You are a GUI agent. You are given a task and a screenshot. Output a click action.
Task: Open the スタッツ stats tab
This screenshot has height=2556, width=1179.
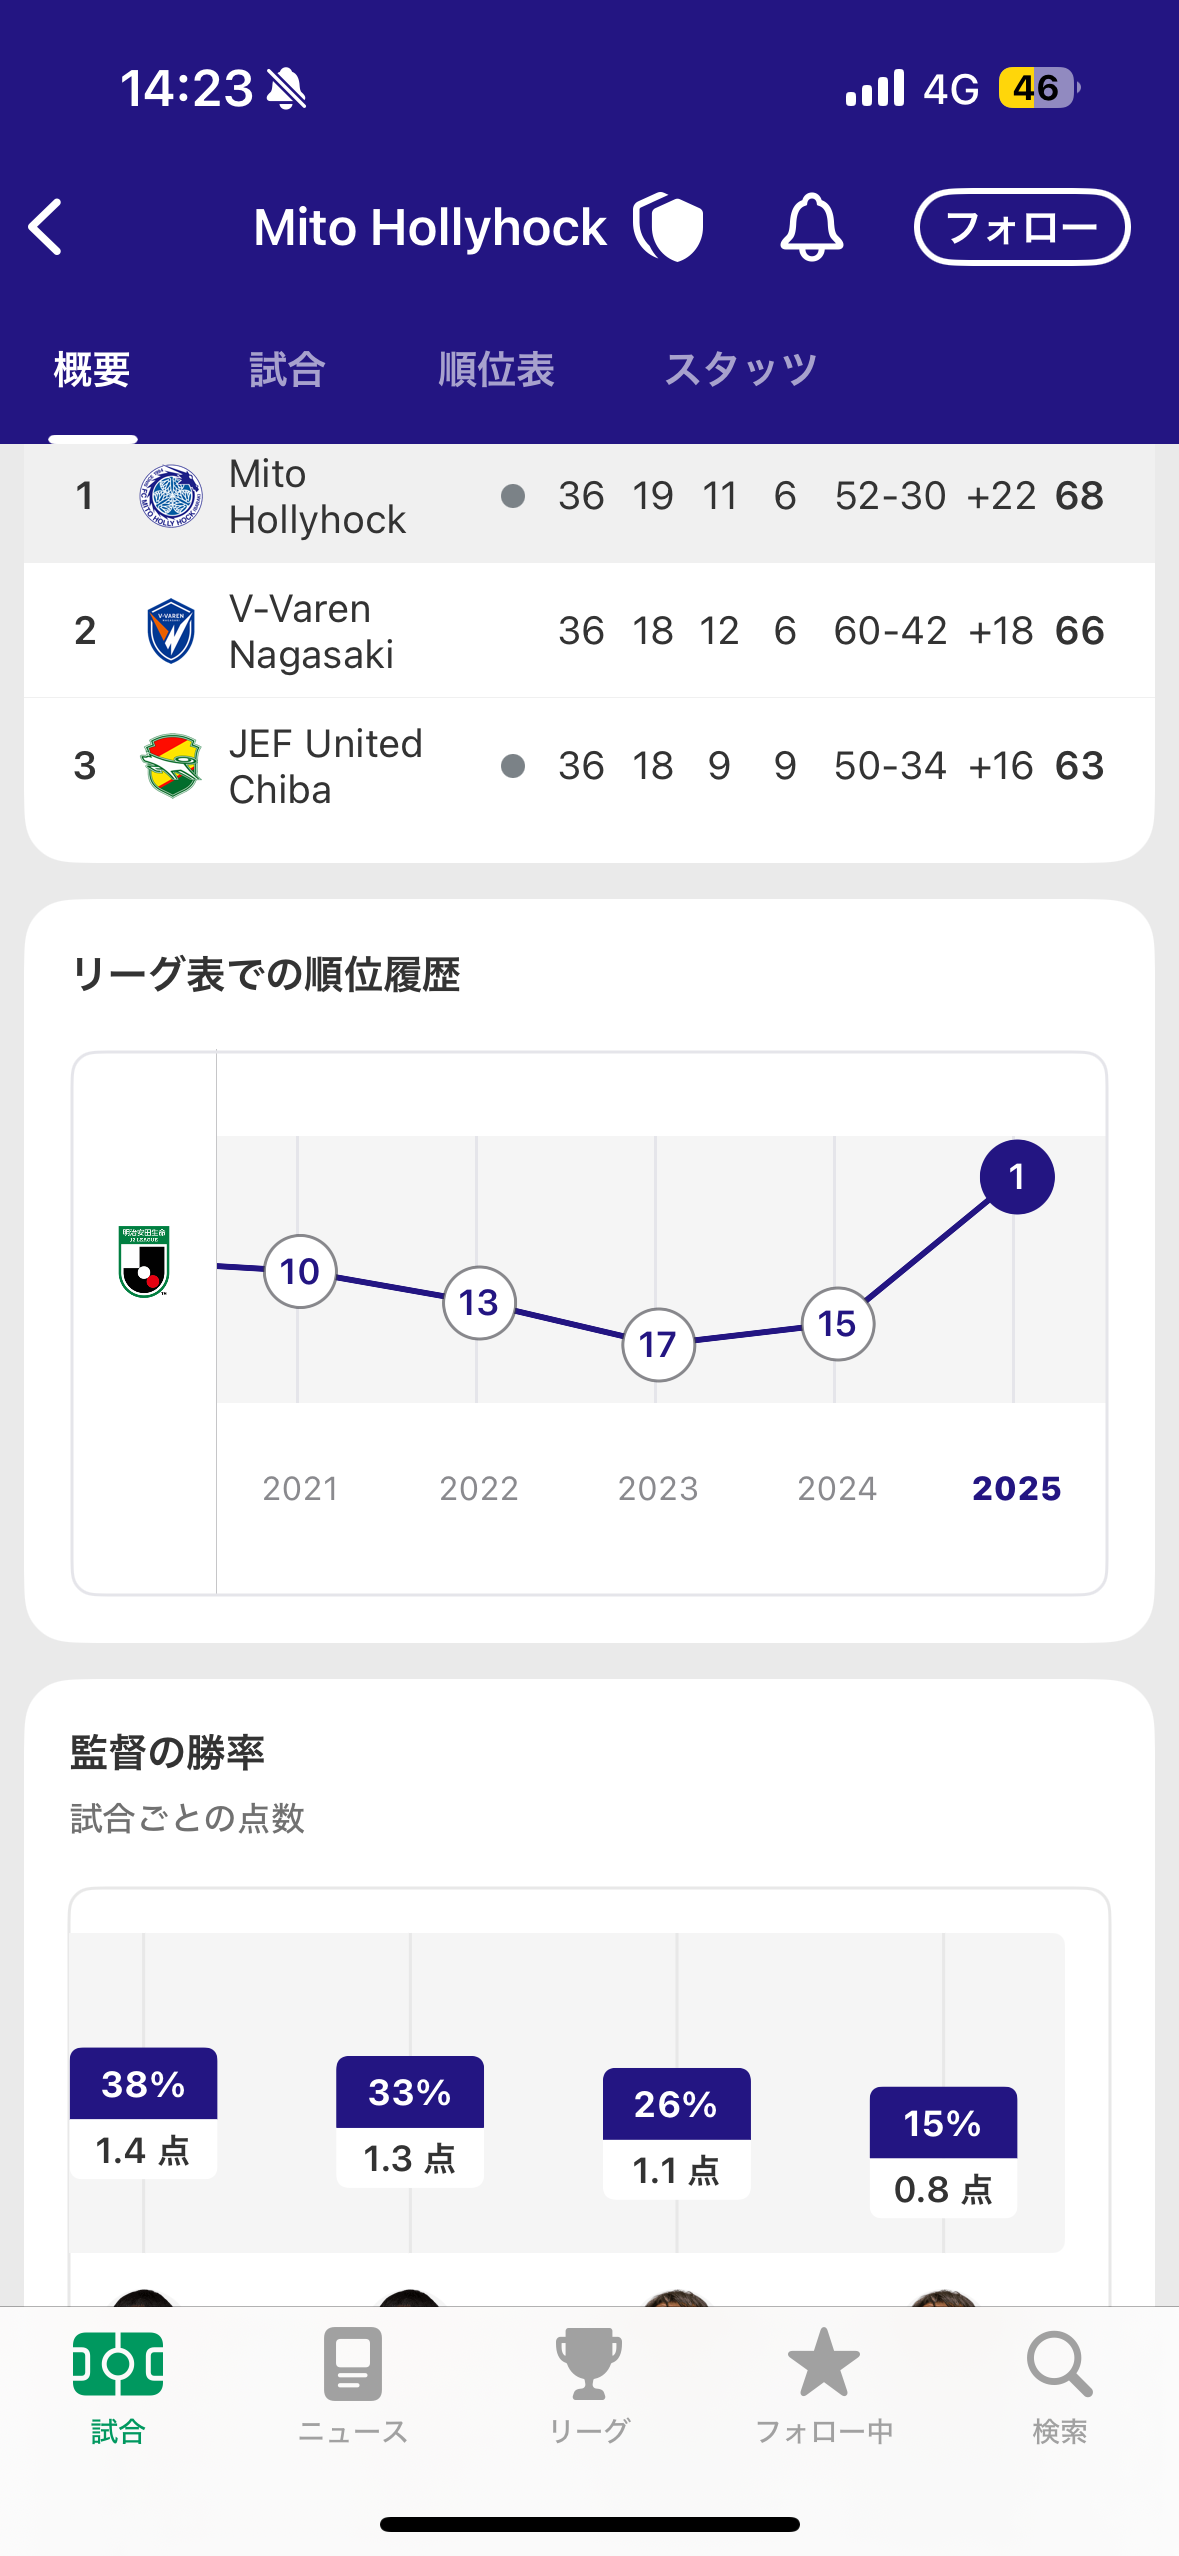tap(740, 370)
